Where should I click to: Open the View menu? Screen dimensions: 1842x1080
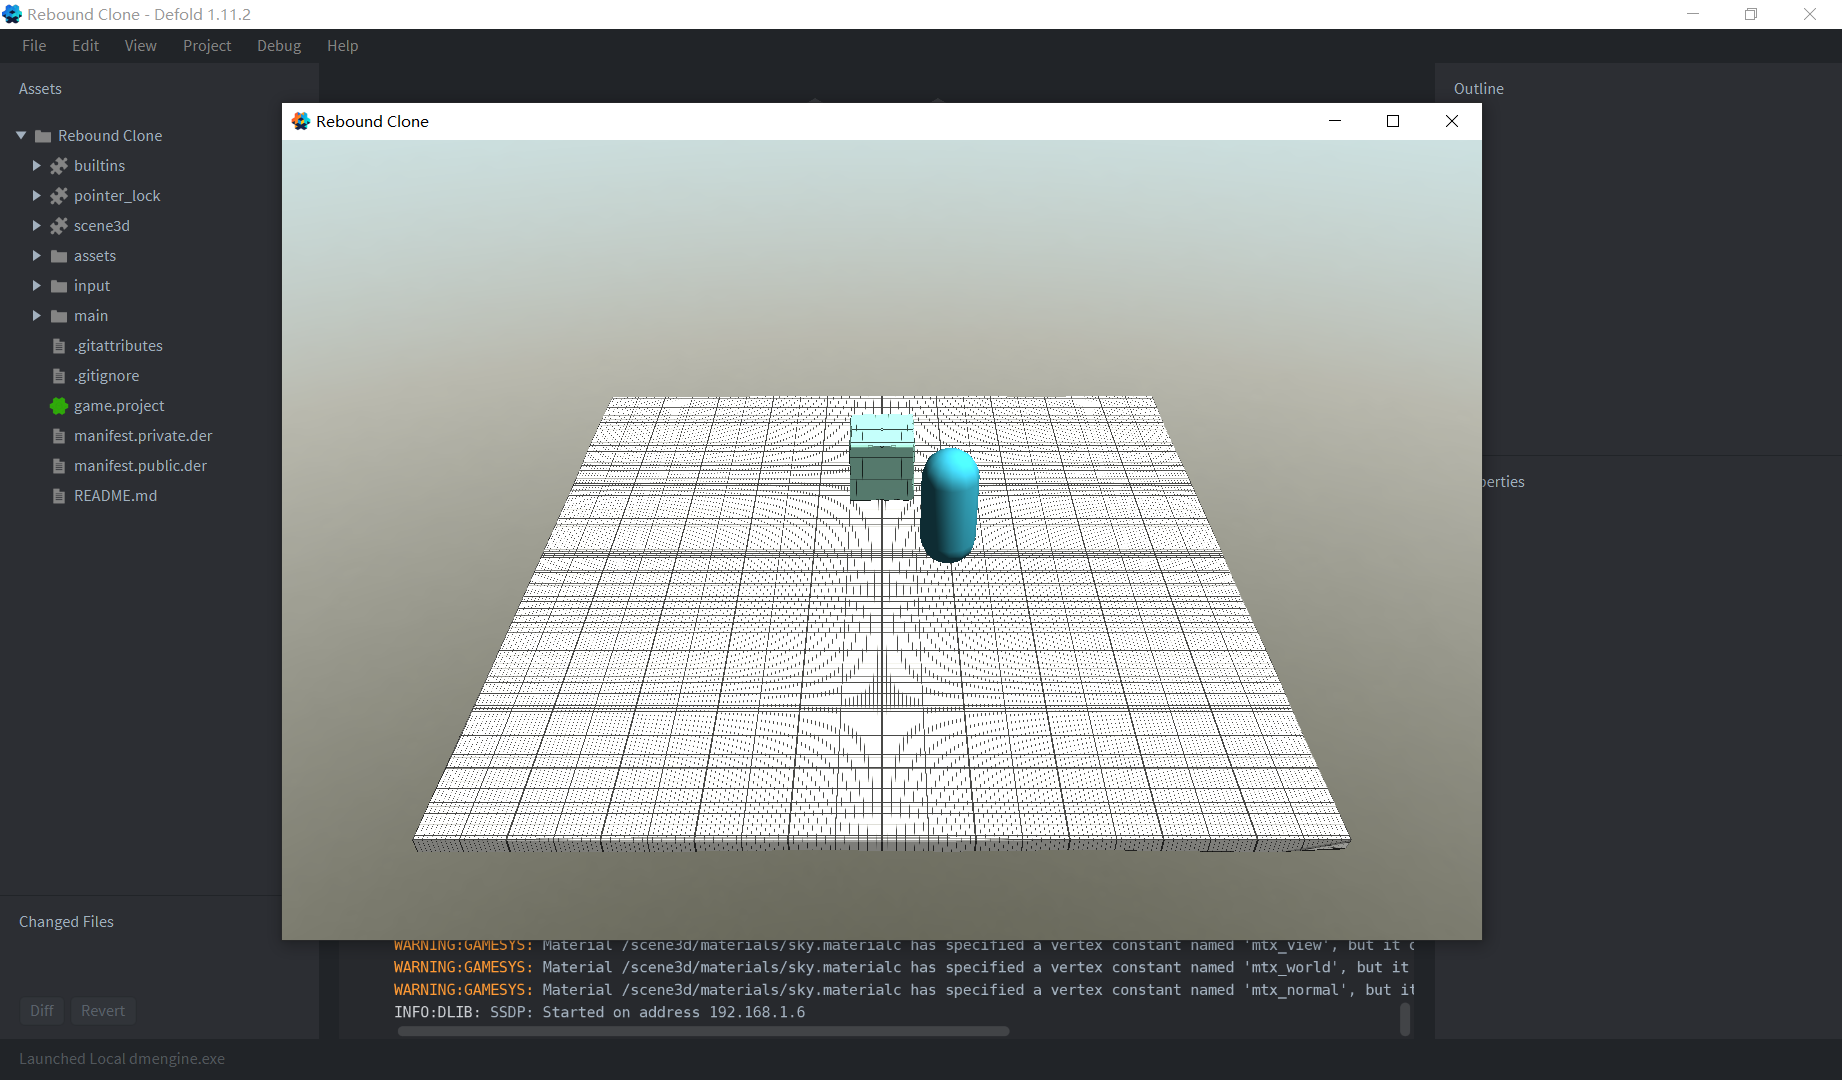pos(140,46)
